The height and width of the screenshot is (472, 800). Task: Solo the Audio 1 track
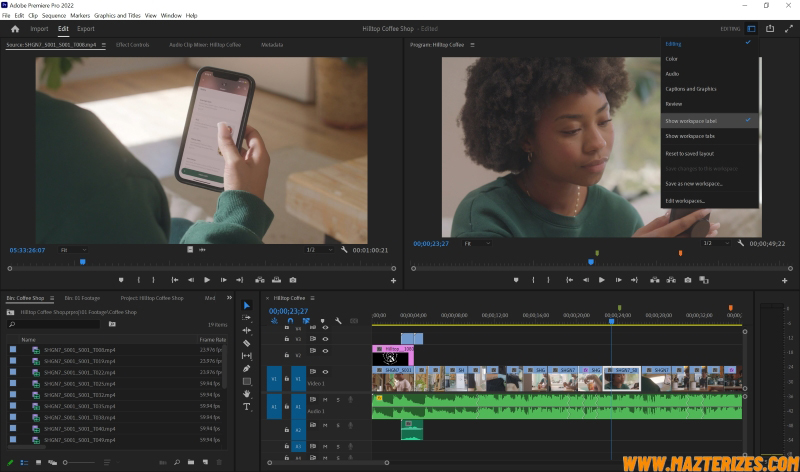[x=338, y=400]
